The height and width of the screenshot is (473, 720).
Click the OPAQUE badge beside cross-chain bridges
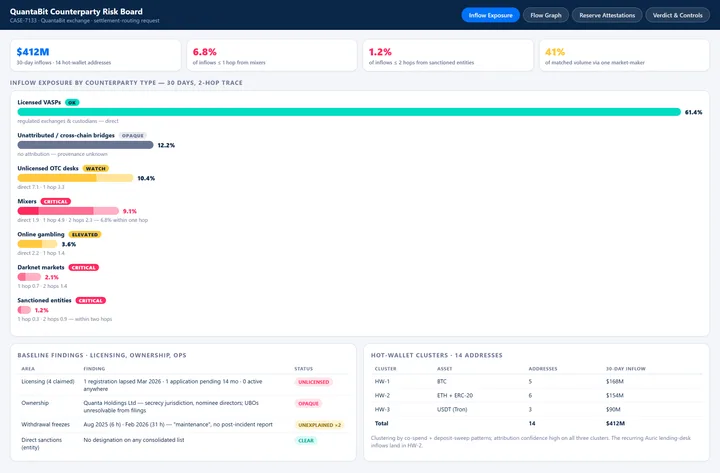[133, 135]
